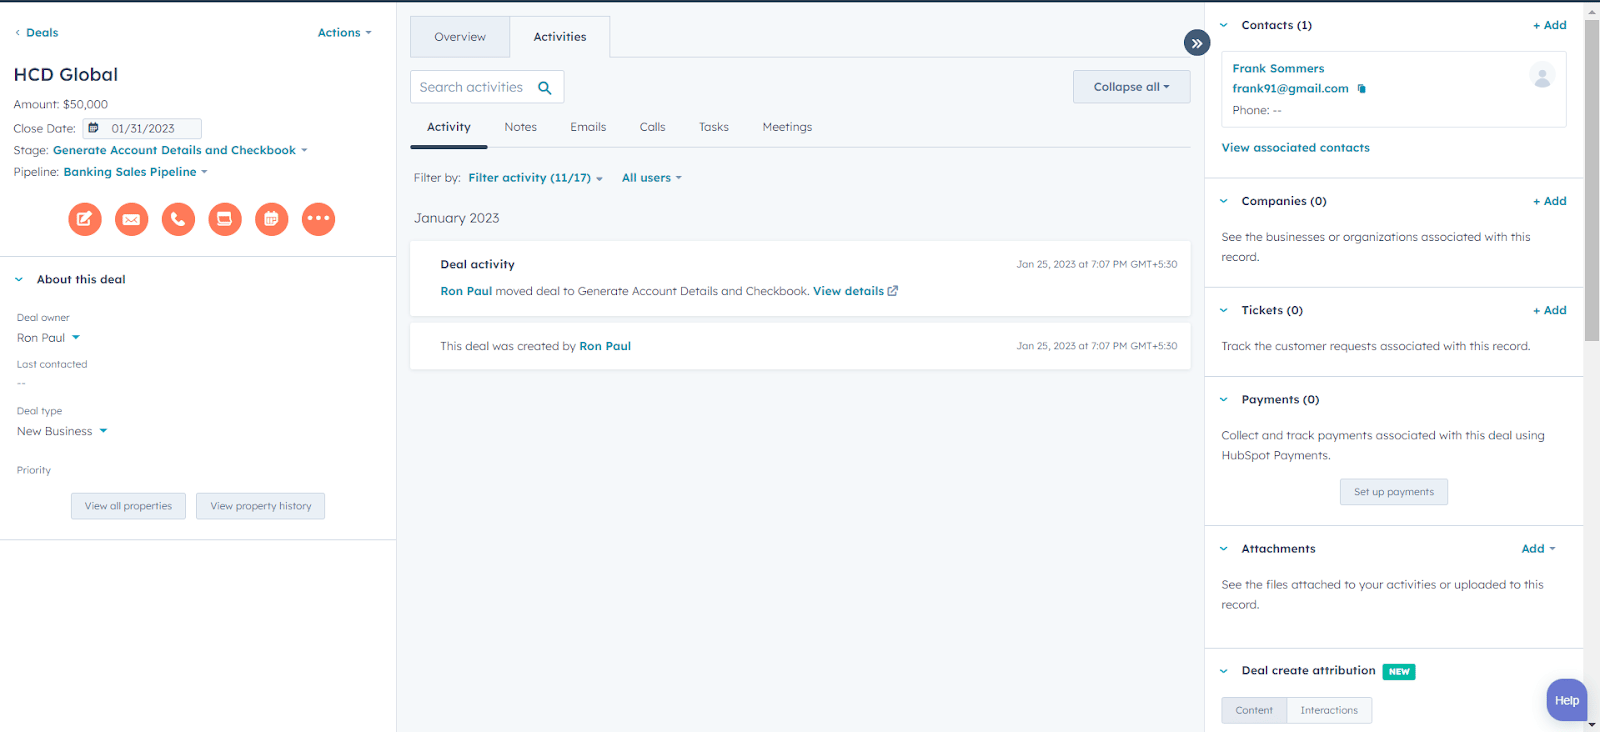Screen dimensions: 1600x732
Task: Click the Search activities field
Action: tap(487, 87)
